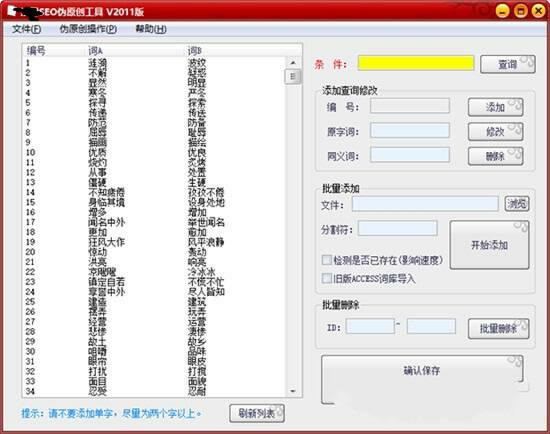Select synonym 设身处地 in row 15

(x=206, y=202)
